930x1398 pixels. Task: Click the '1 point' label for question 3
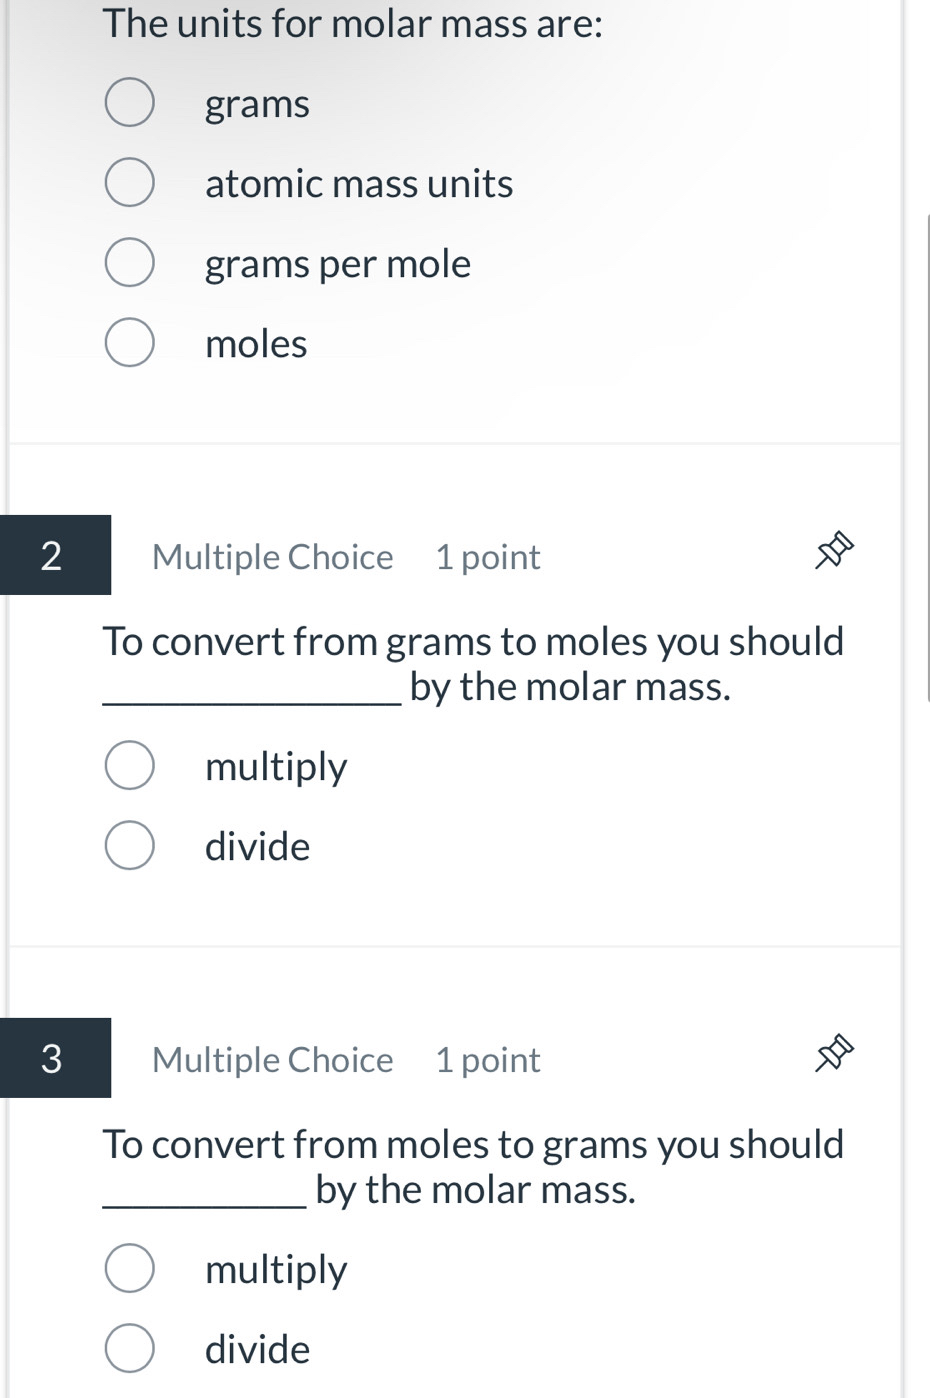pos(487,1059)
